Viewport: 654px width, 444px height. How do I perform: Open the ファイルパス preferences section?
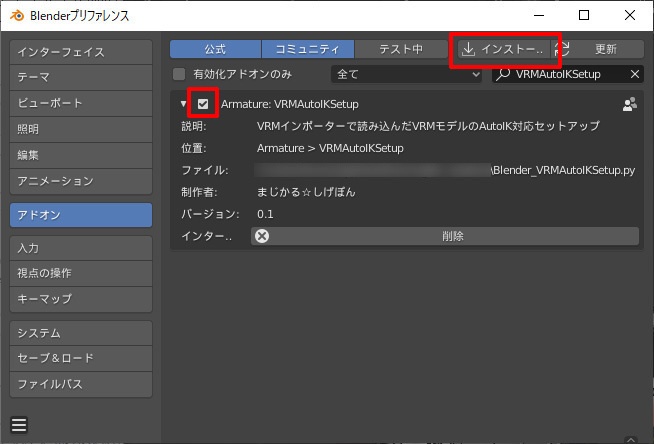pos(81,384)
